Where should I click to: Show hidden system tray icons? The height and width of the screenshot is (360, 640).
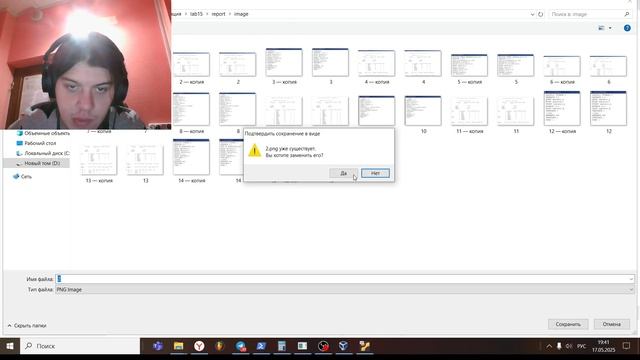[x=549, y=346]
